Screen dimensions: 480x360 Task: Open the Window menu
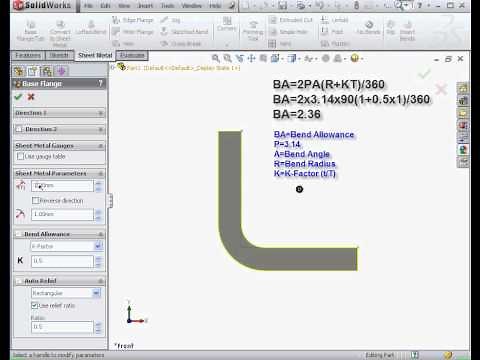192,6
